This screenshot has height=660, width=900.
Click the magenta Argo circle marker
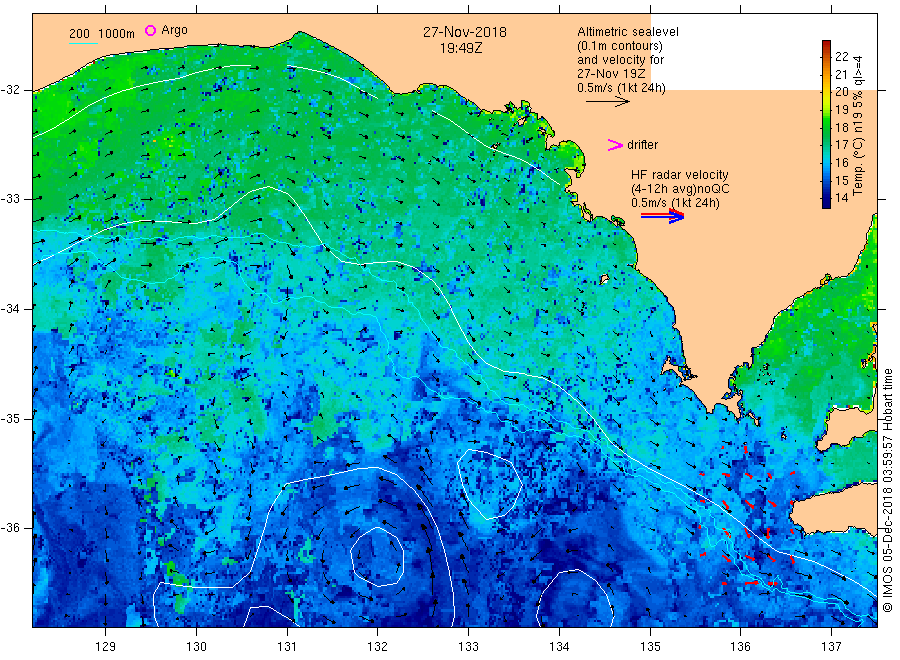click(x=150, y=30)
